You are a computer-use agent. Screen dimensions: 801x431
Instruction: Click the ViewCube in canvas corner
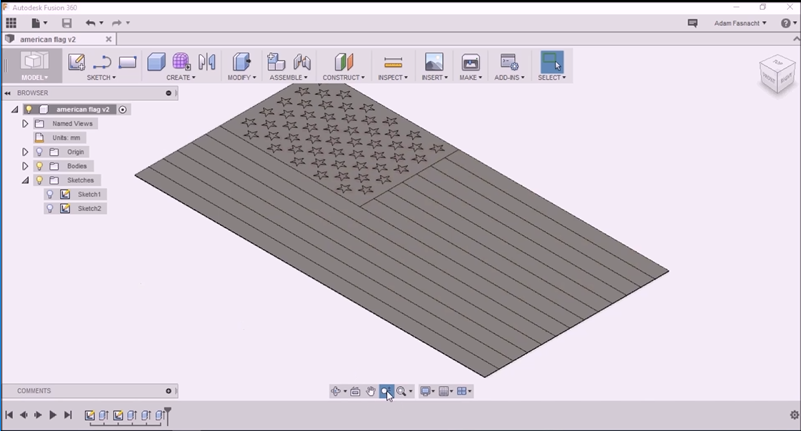[x=777, y=74]
